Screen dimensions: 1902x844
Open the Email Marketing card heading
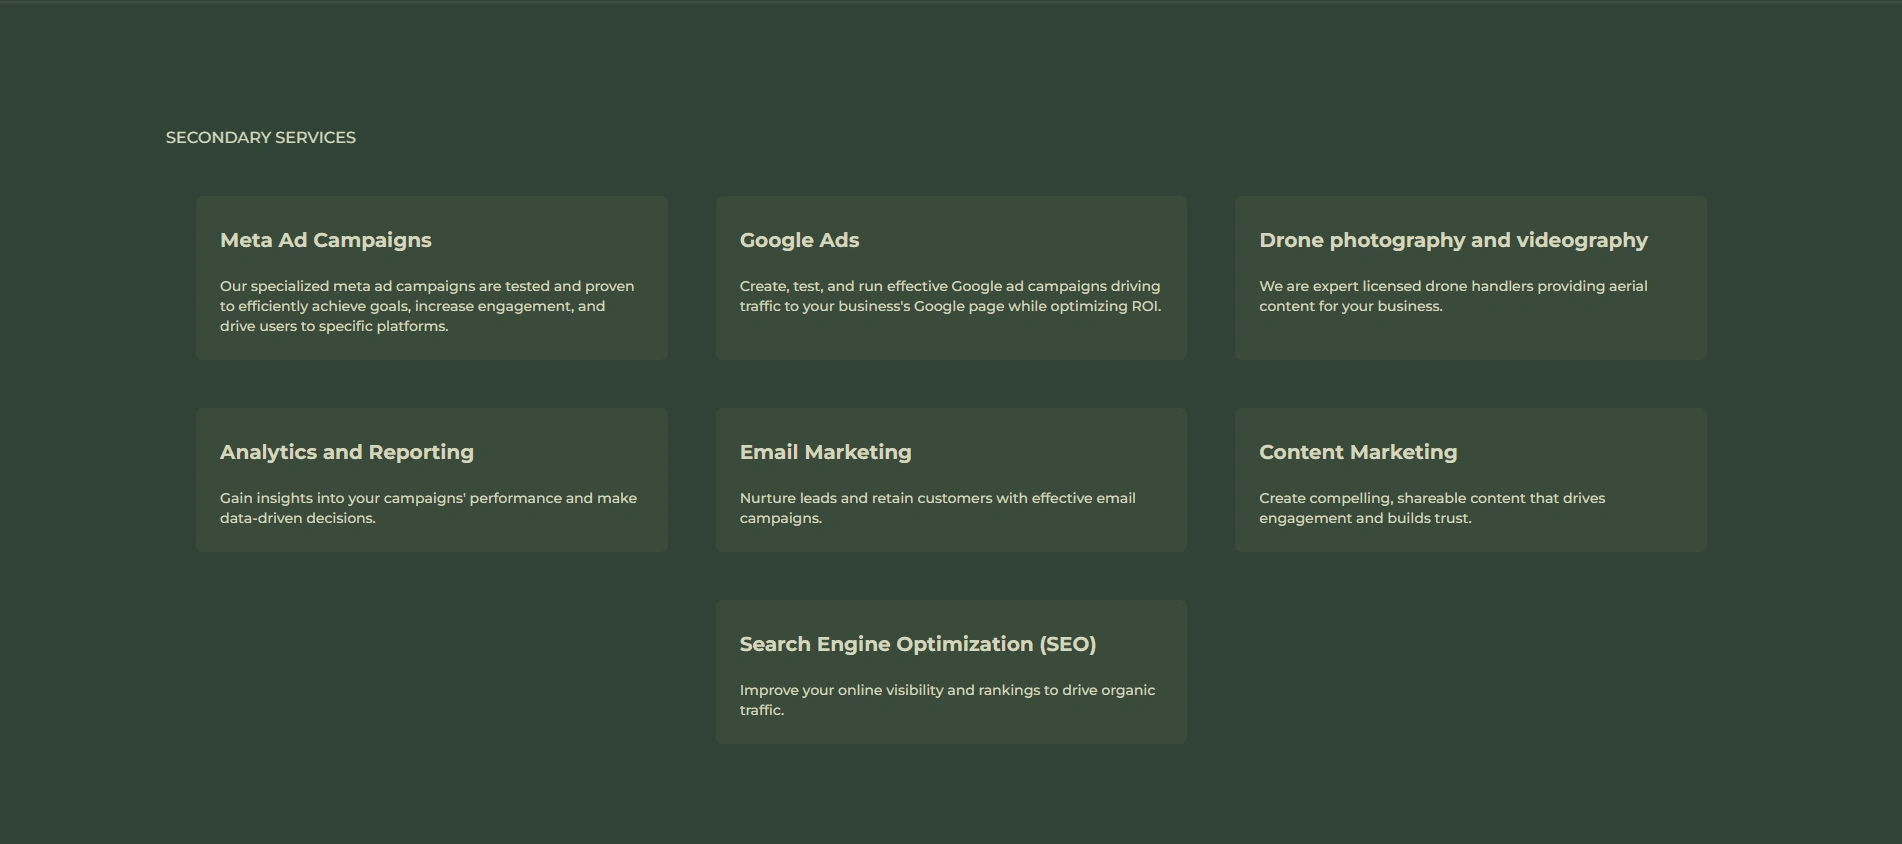pos(825,452)
